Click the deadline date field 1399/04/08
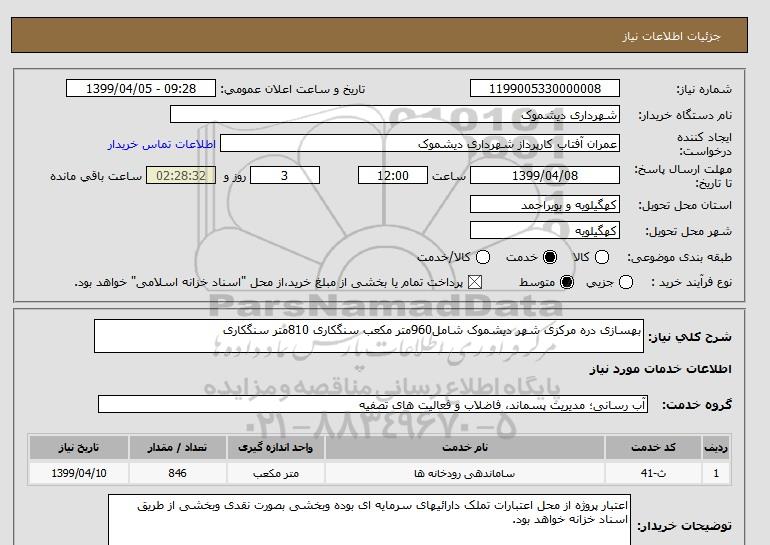The width and height of the screenshot is (770, 545). click(545, 176)
